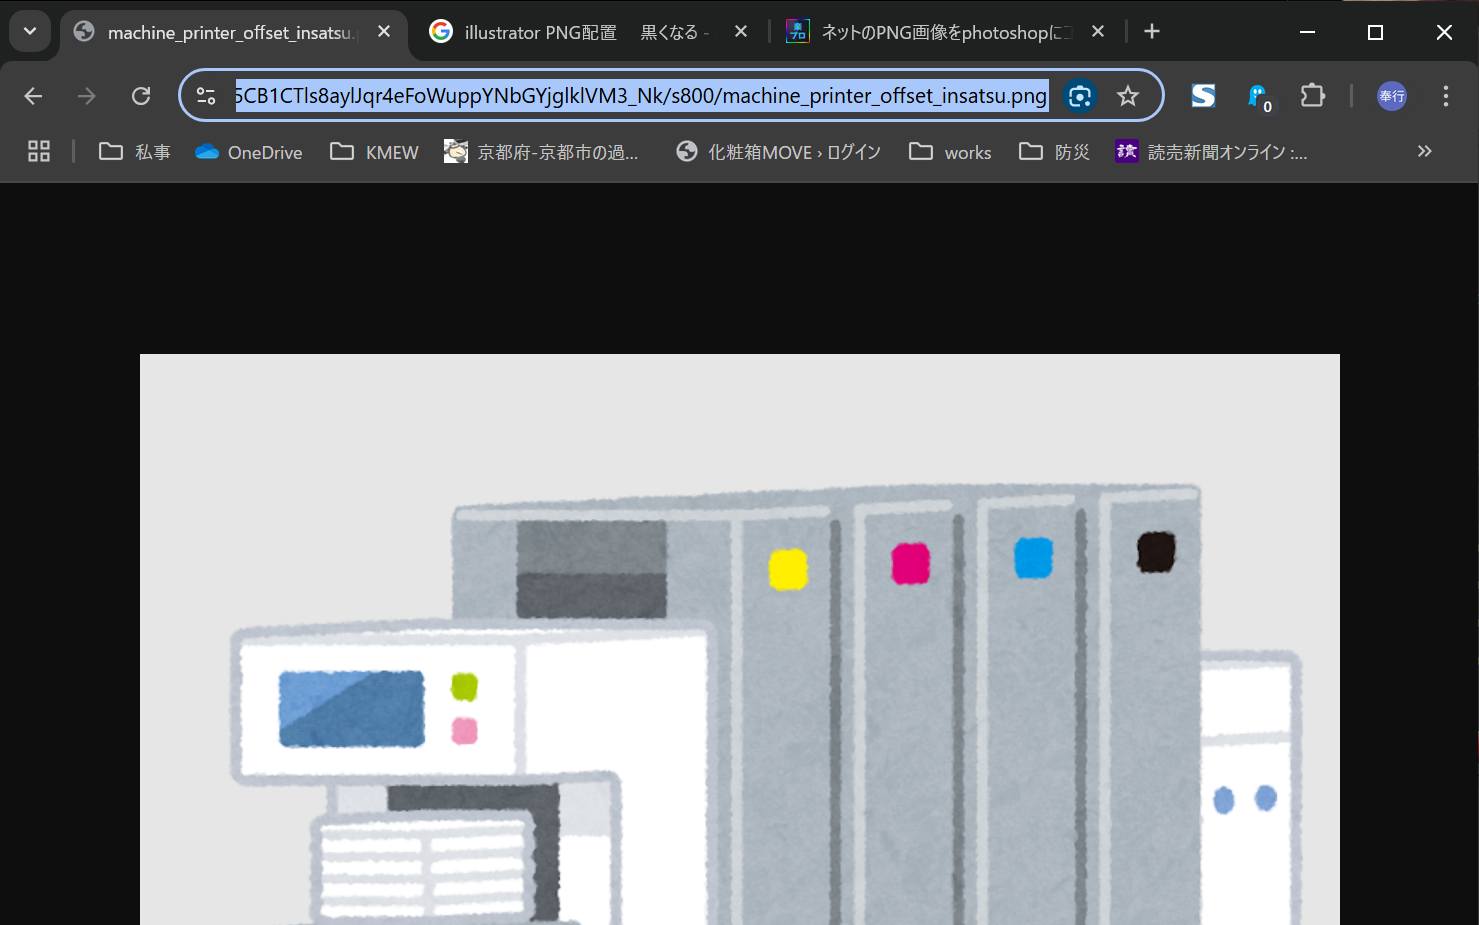The width and height of the screenshot is (1479, 925).
Task: Close the illustrator PNG配置 tab
Action: click(741, 32)
